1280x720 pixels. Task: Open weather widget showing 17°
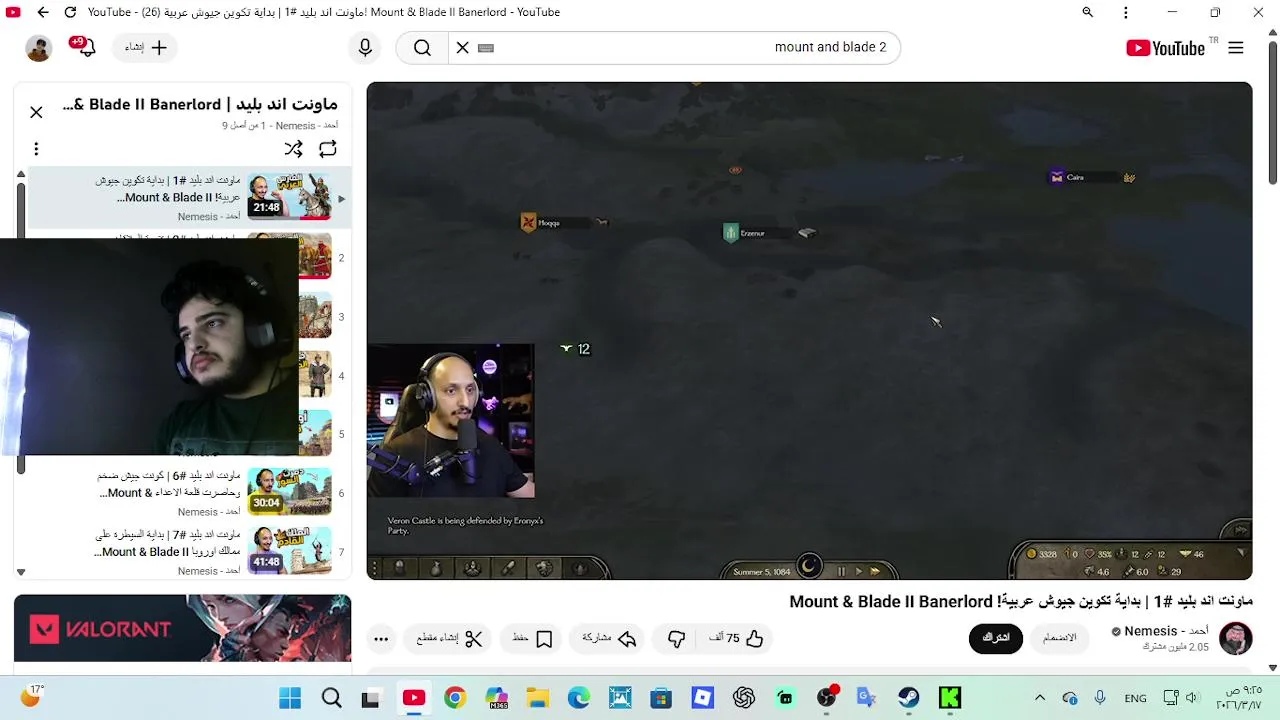[32, 696]
